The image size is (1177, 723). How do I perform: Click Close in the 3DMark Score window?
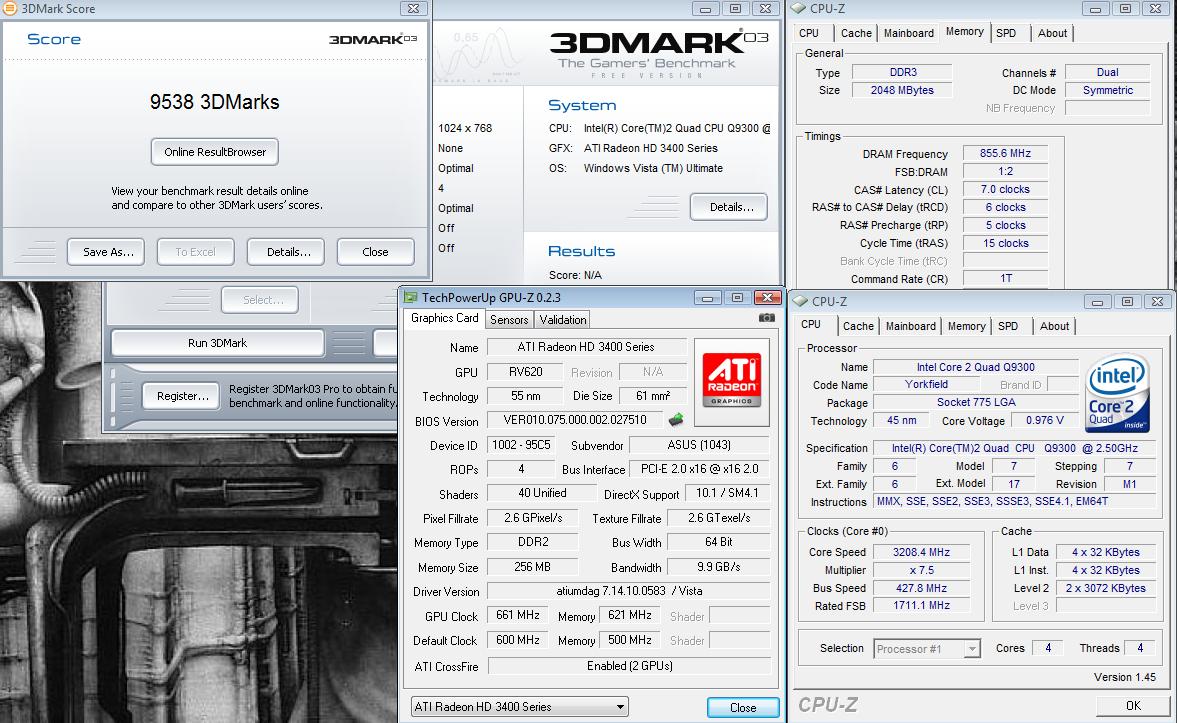tap(375, 252)
